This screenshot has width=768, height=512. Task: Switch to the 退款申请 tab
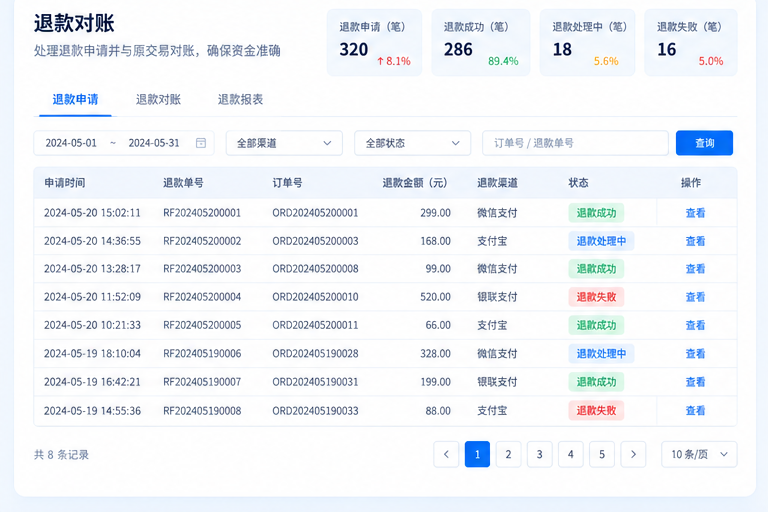pos(75,99)
